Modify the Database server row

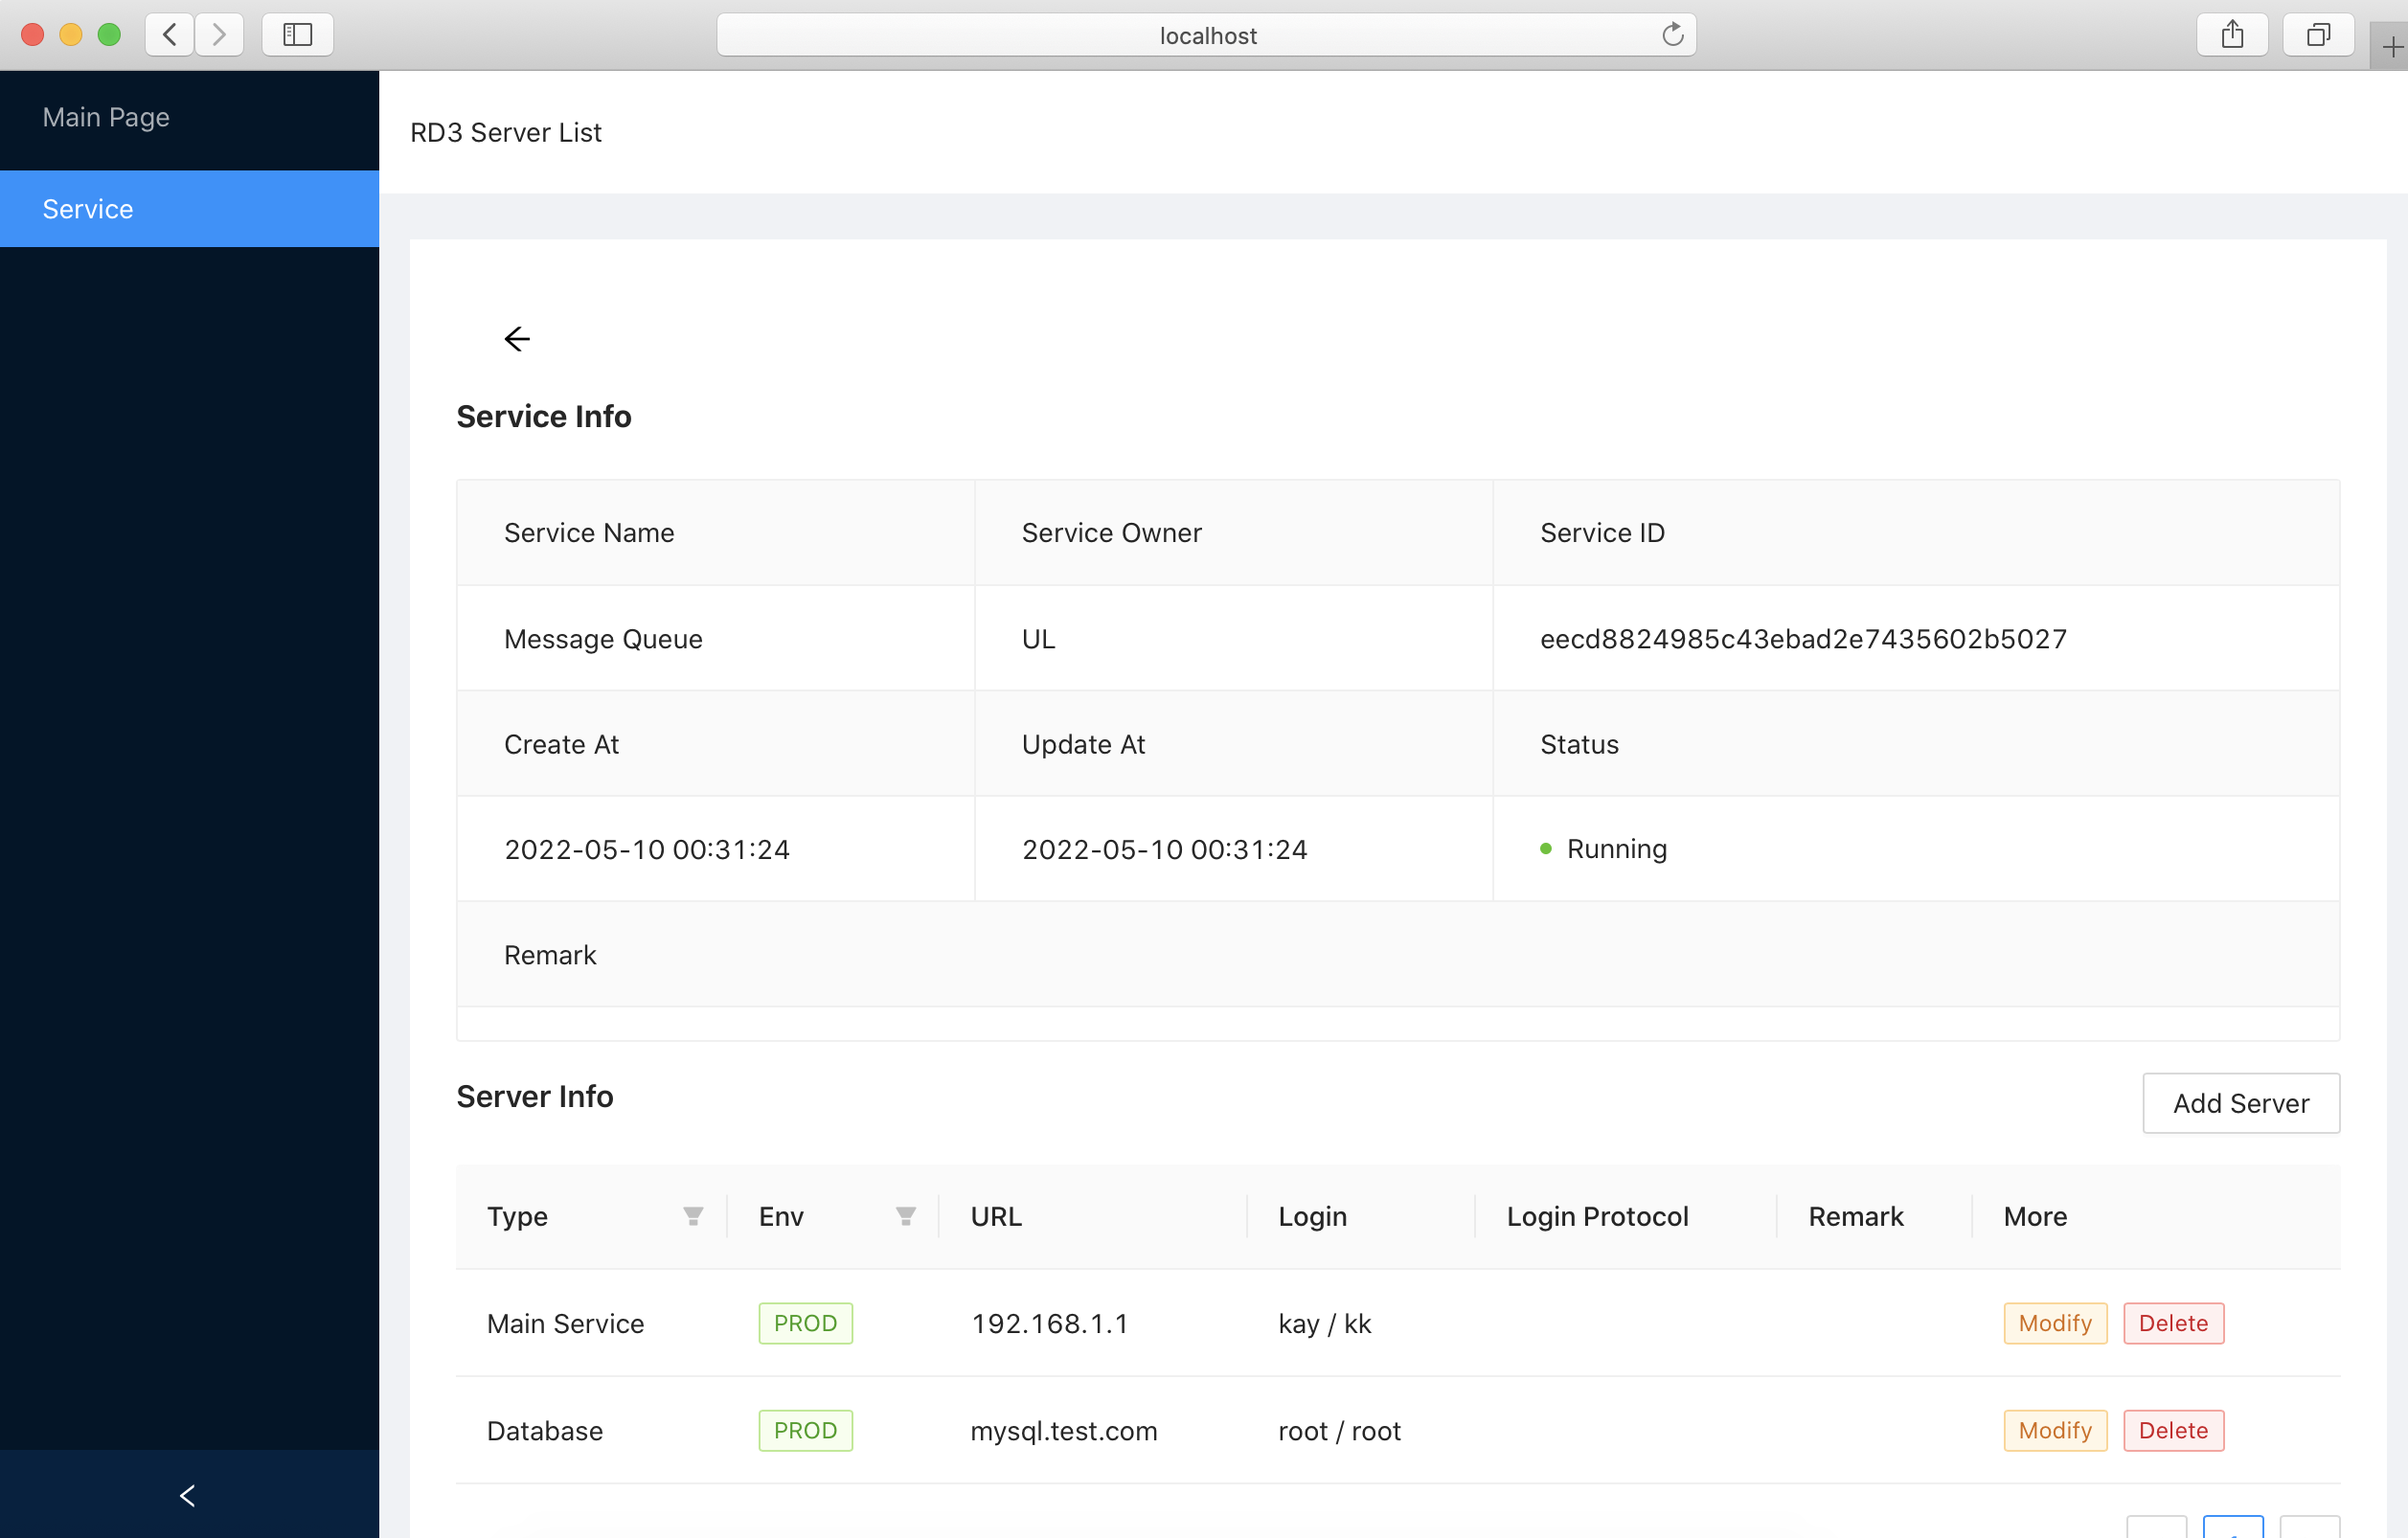[2055, 1430]
